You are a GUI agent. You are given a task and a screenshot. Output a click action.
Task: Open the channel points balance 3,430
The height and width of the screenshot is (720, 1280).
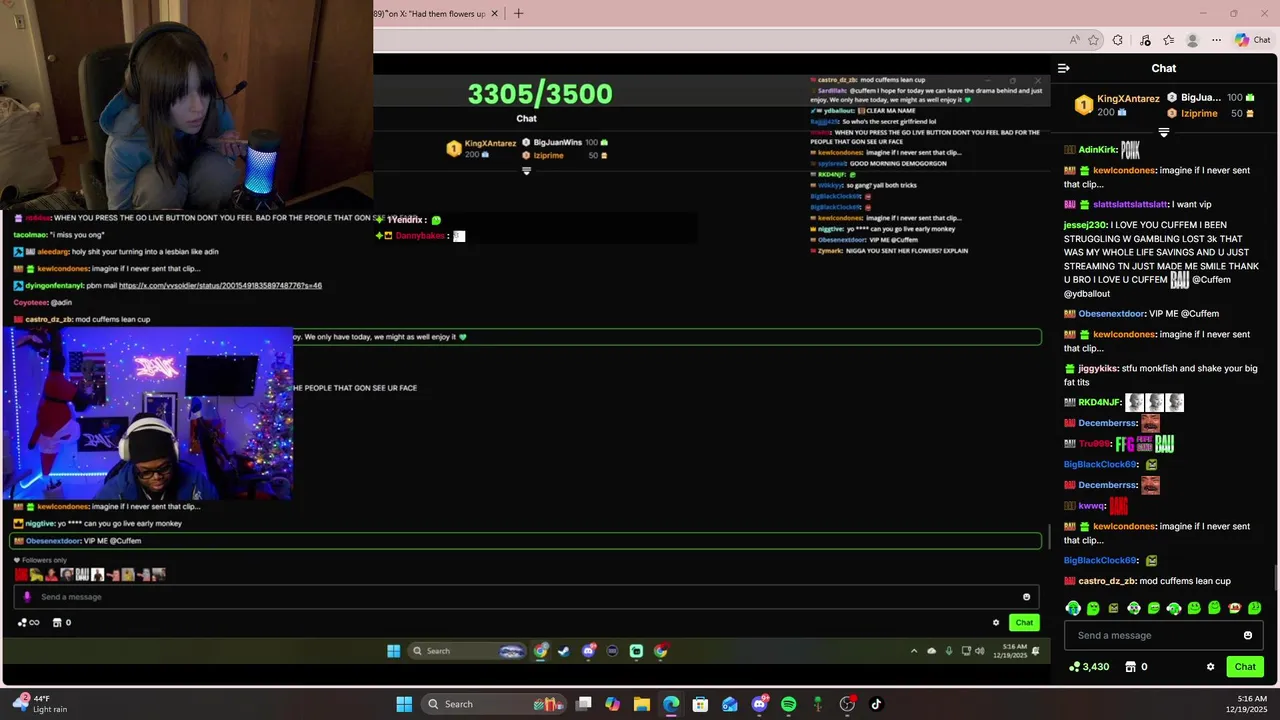(x=1089, y=667)
